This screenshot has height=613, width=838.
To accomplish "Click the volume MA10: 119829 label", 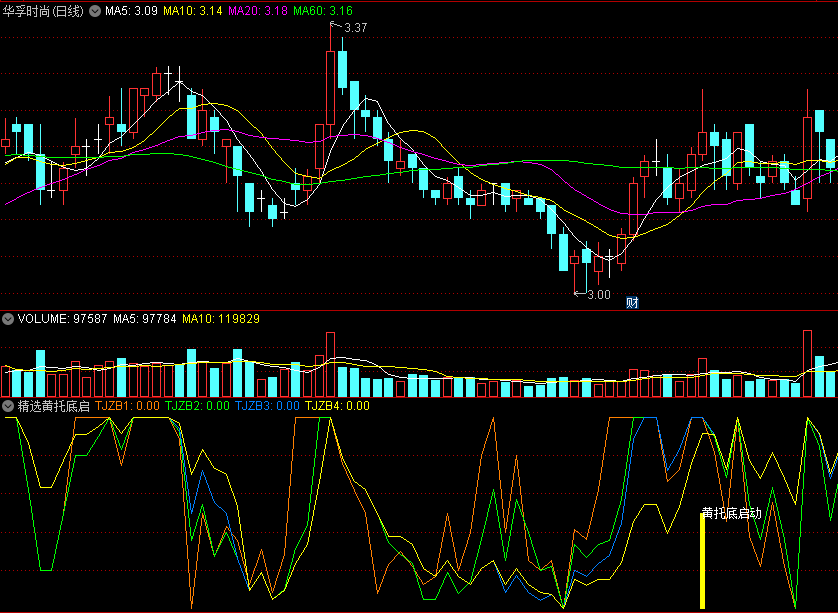I will 221,319.
